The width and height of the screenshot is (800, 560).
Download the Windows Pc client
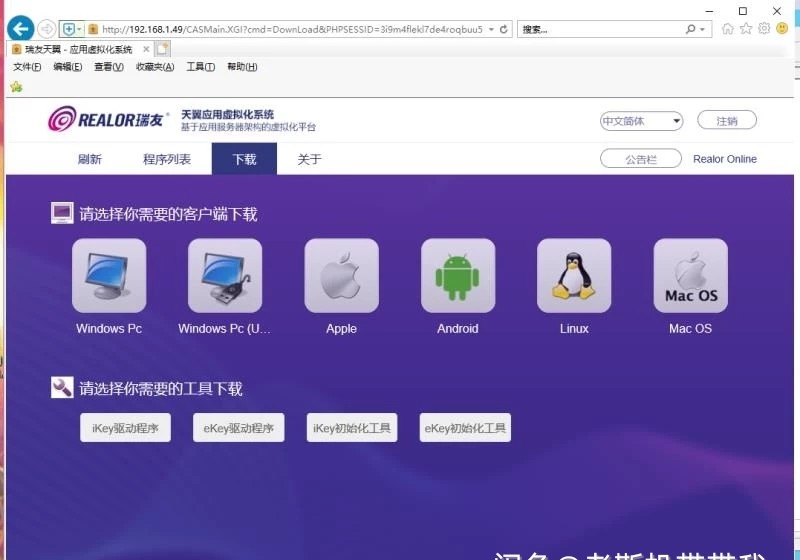point(109,275)
